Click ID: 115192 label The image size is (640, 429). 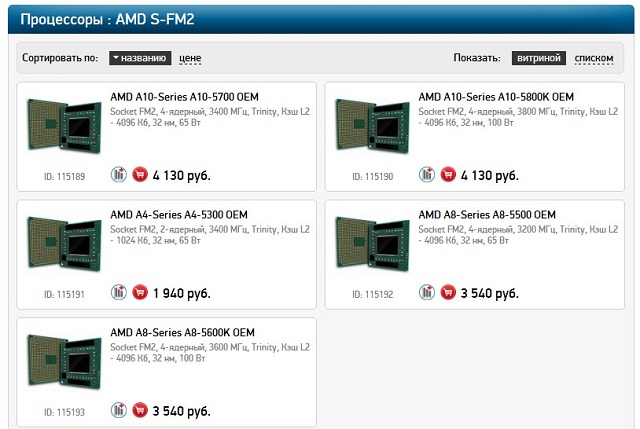coord(373,294)
